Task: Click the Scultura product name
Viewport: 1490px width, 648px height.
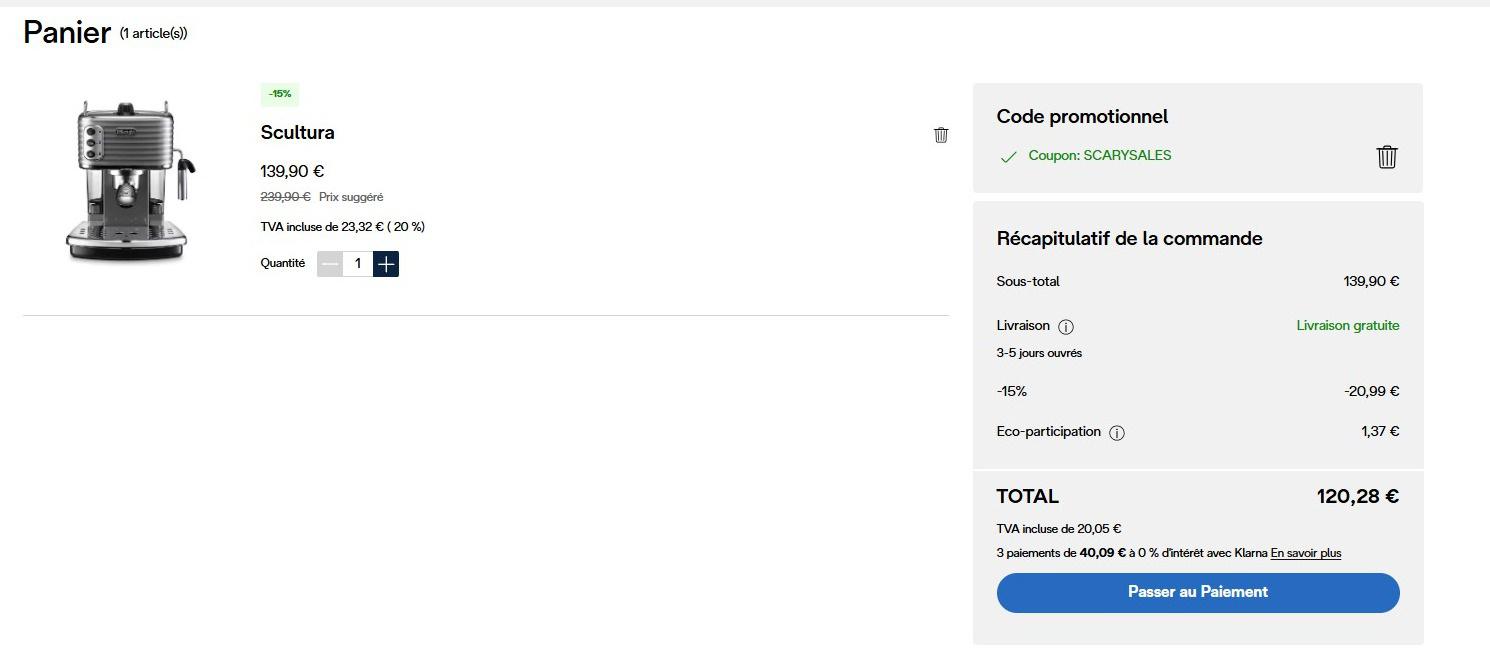Action: (297, 133)
